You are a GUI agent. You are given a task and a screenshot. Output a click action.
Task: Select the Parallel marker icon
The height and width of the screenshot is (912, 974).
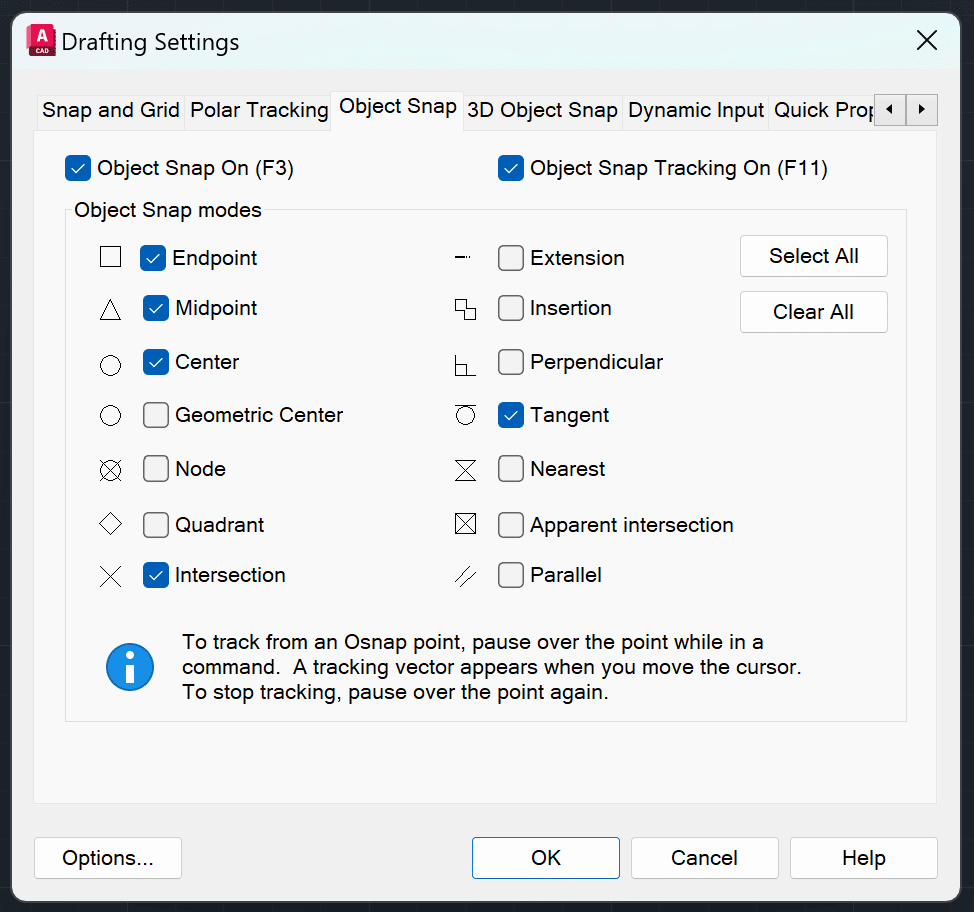(x=465, y=576)
